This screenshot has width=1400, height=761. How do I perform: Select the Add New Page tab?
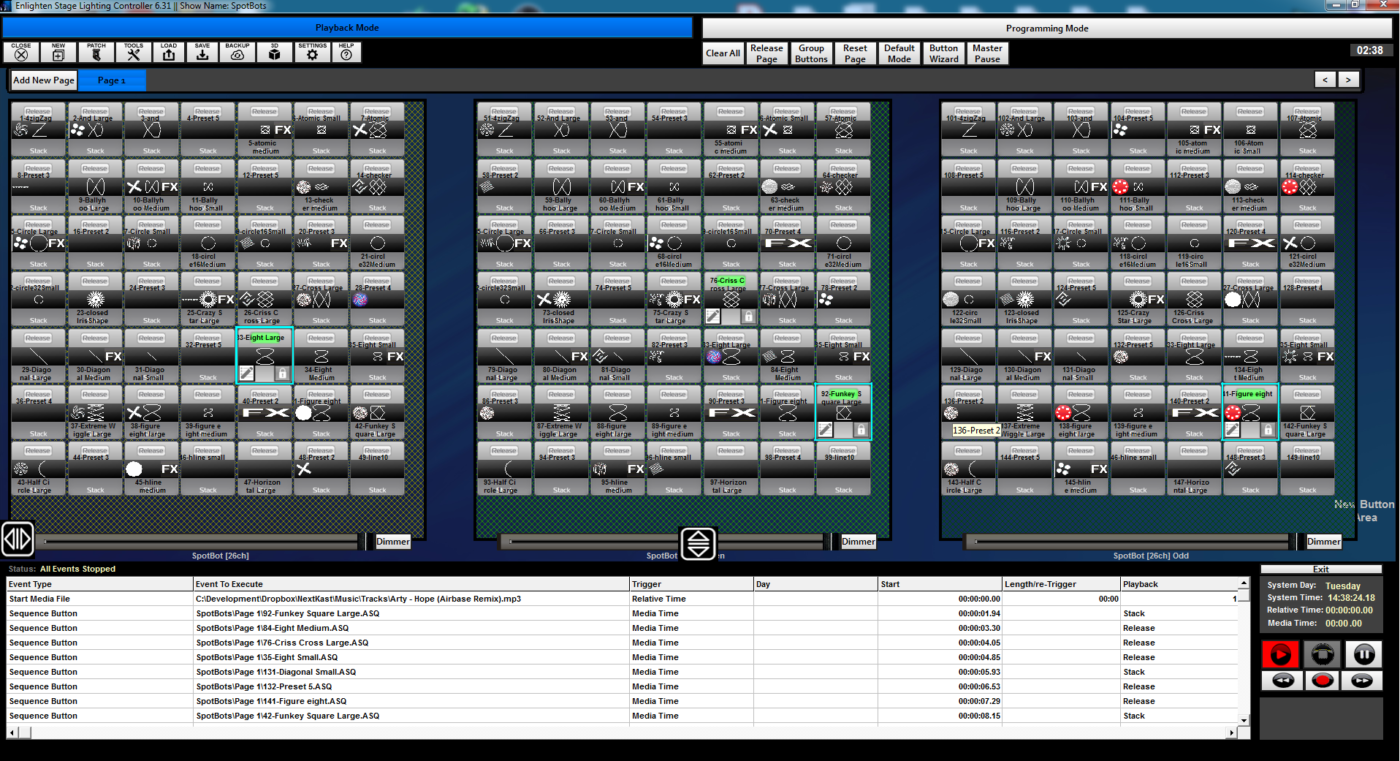[43, 79]
